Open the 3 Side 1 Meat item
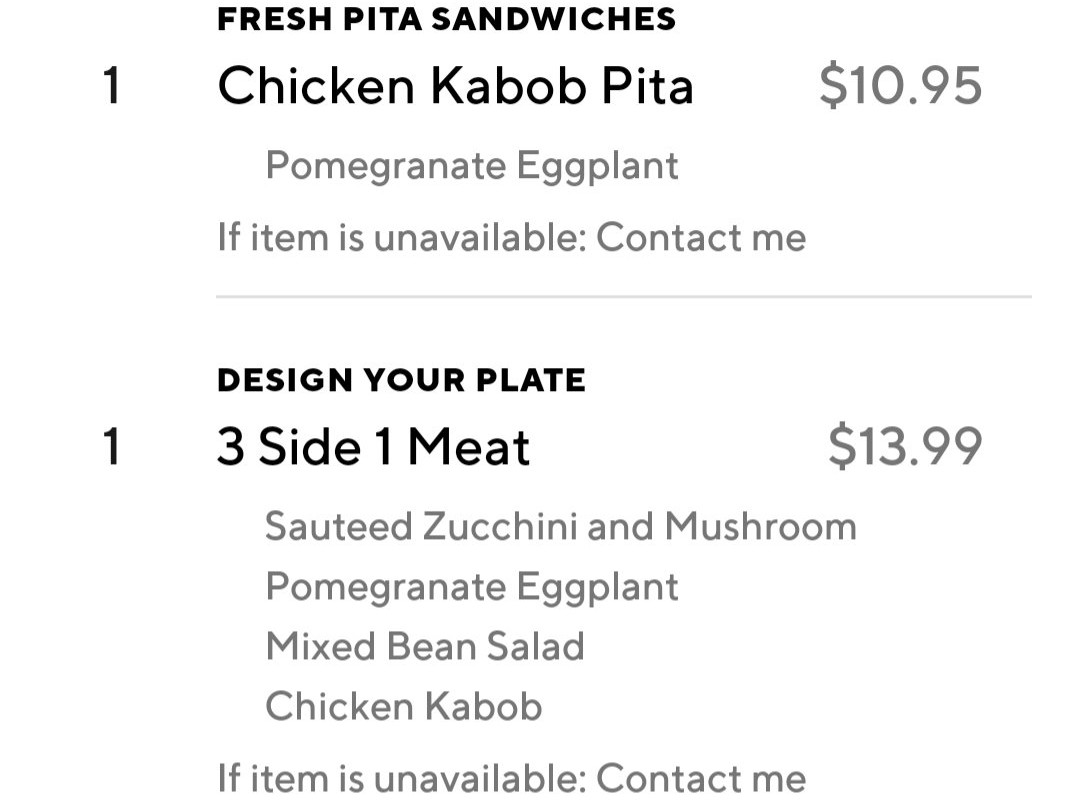1080x808 pixels. pos(373,447)
